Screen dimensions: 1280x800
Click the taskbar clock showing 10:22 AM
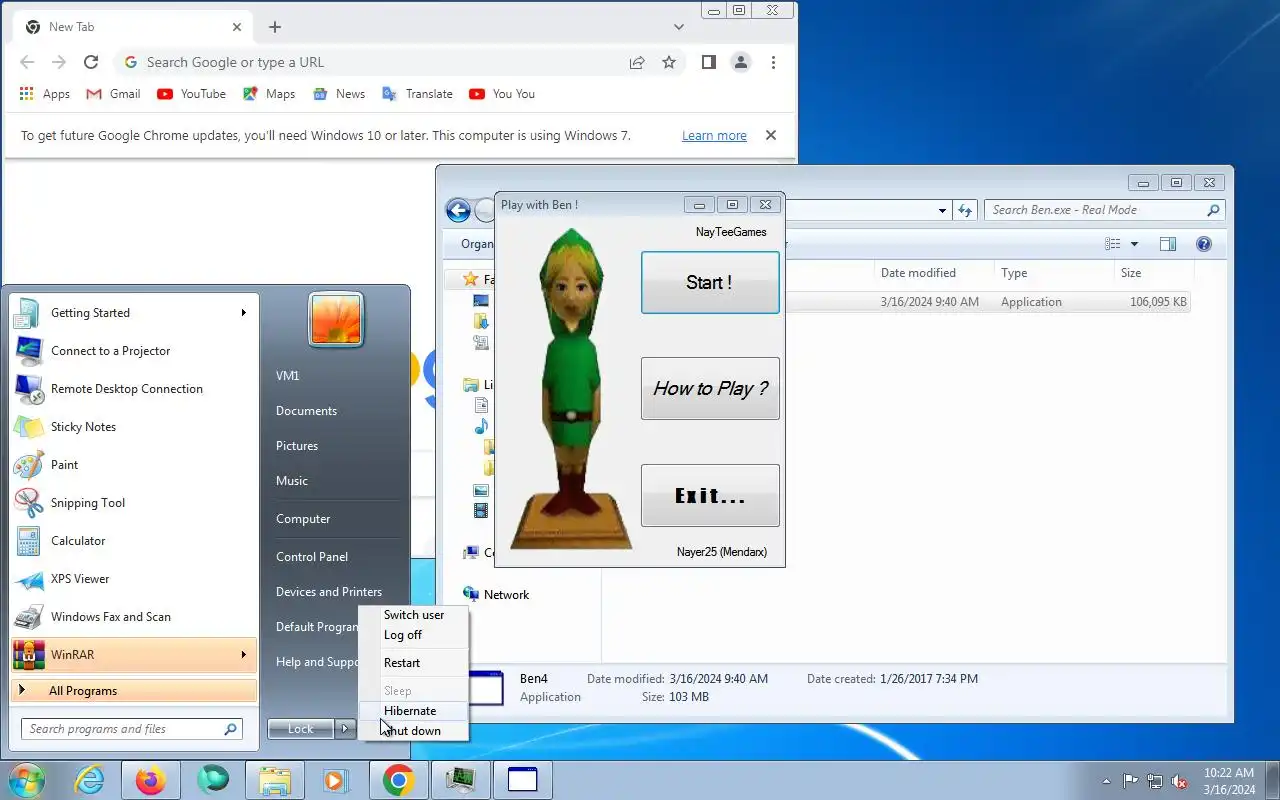coord(1229,781)
